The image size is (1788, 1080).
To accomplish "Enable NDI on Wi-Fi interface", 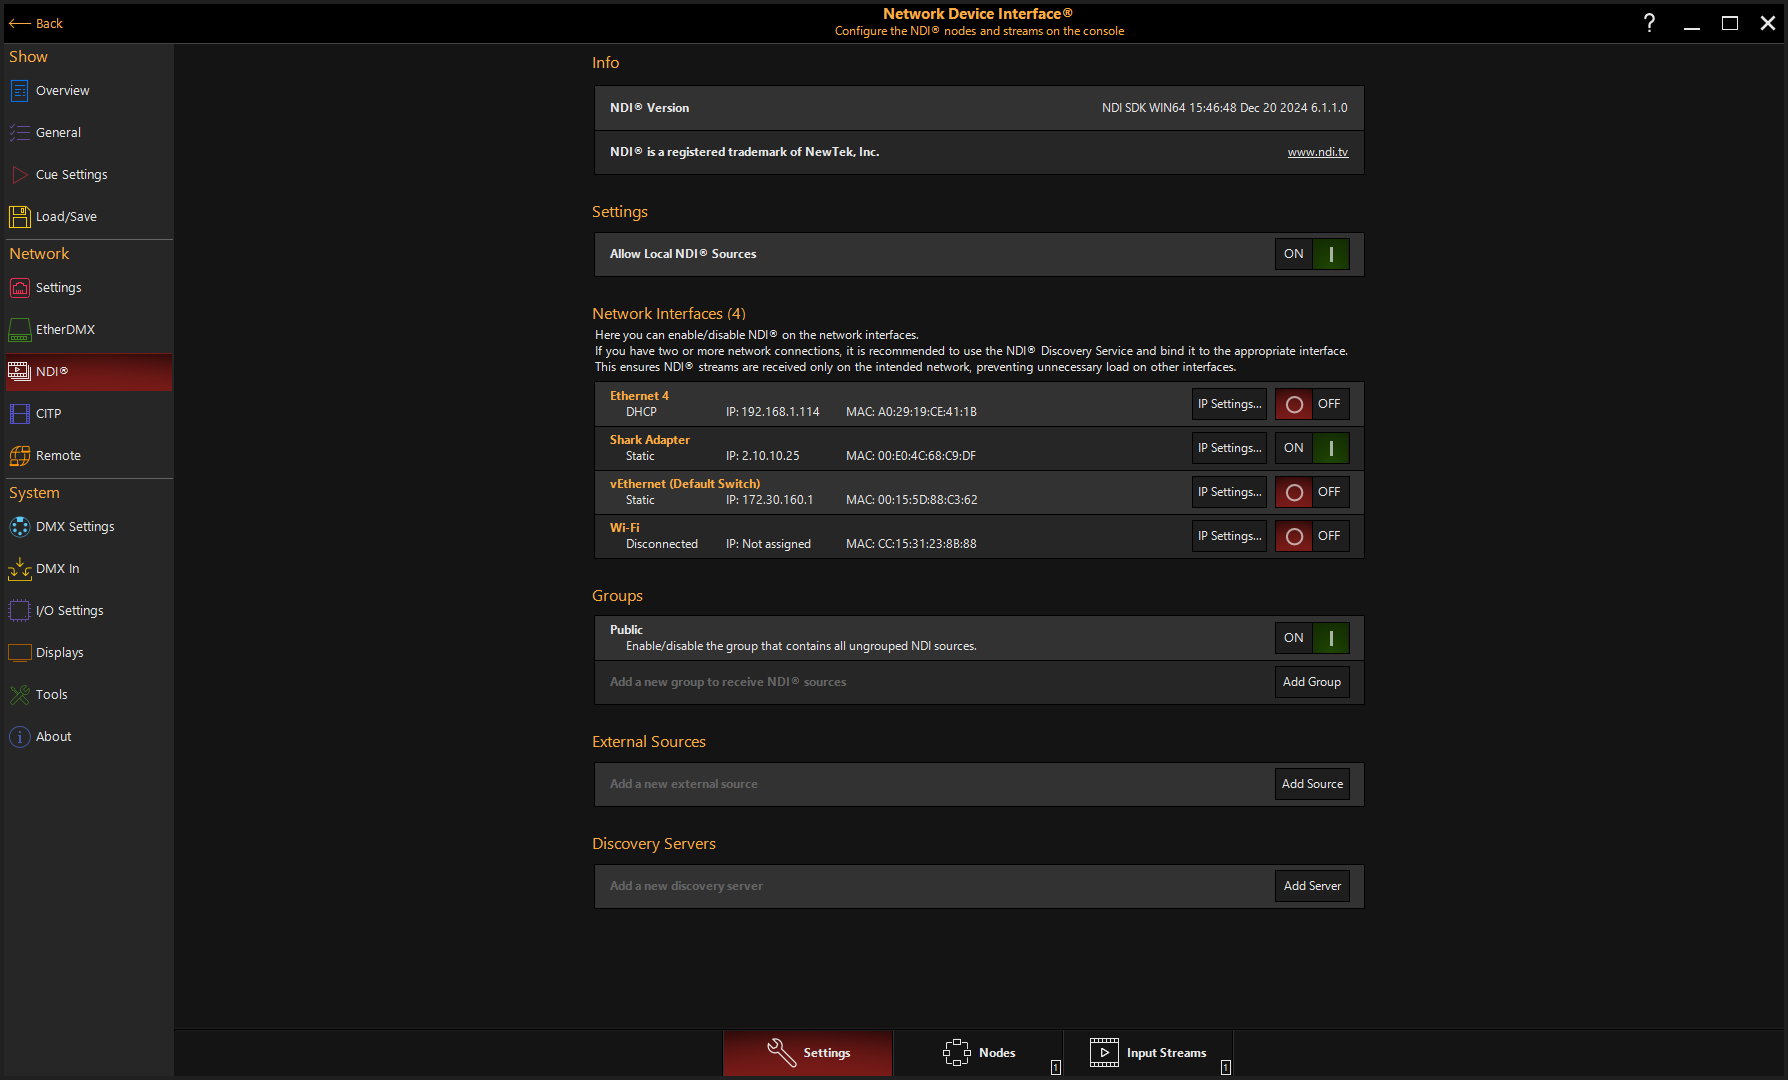I will click(1312, 536).
